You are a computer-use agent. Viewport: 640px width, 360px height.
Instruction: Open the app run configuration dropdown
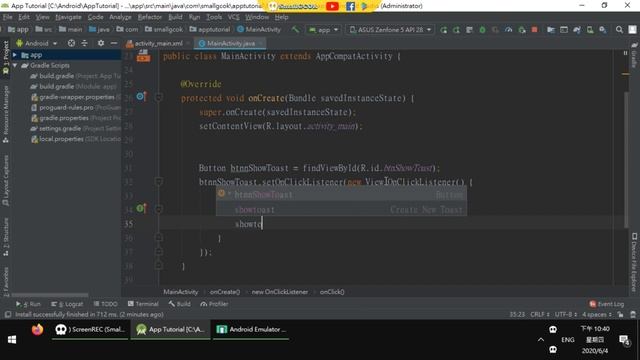pos(324,30)
